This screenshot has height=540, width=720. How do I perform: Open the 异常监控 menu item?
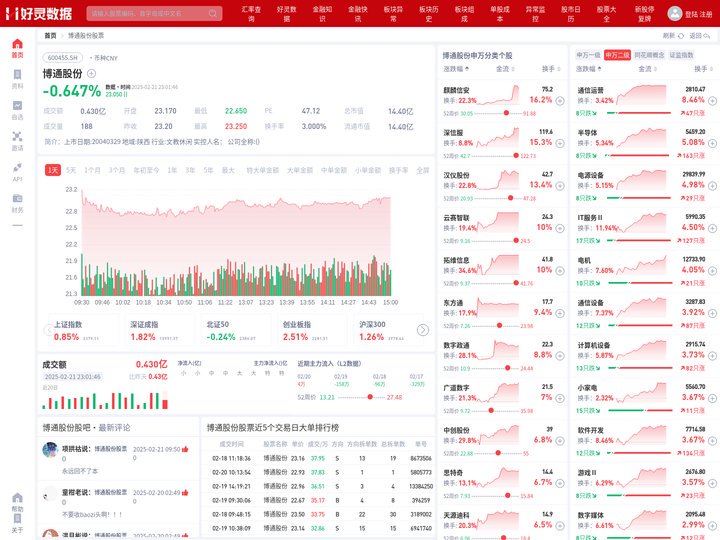pos(535,13)
